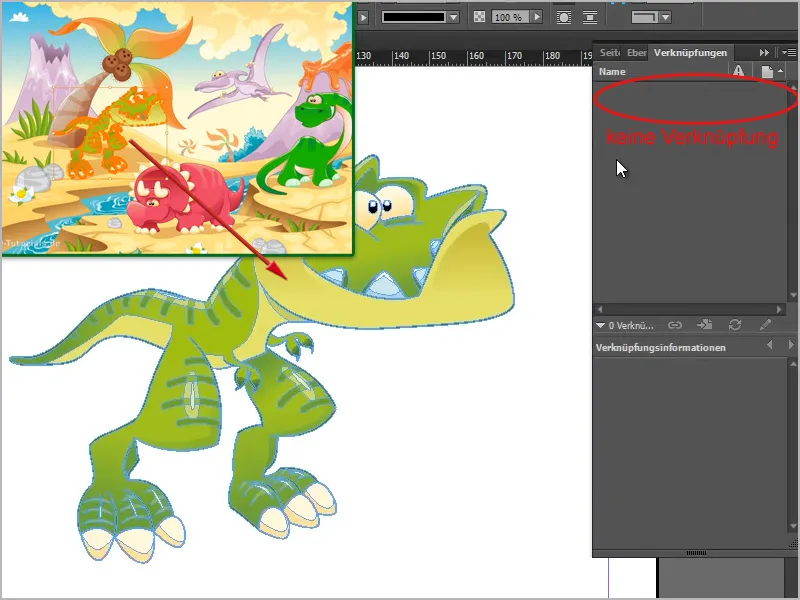Click the update link refresh icon
This screenshot has width=800, height=600.
tap(735, 324)
